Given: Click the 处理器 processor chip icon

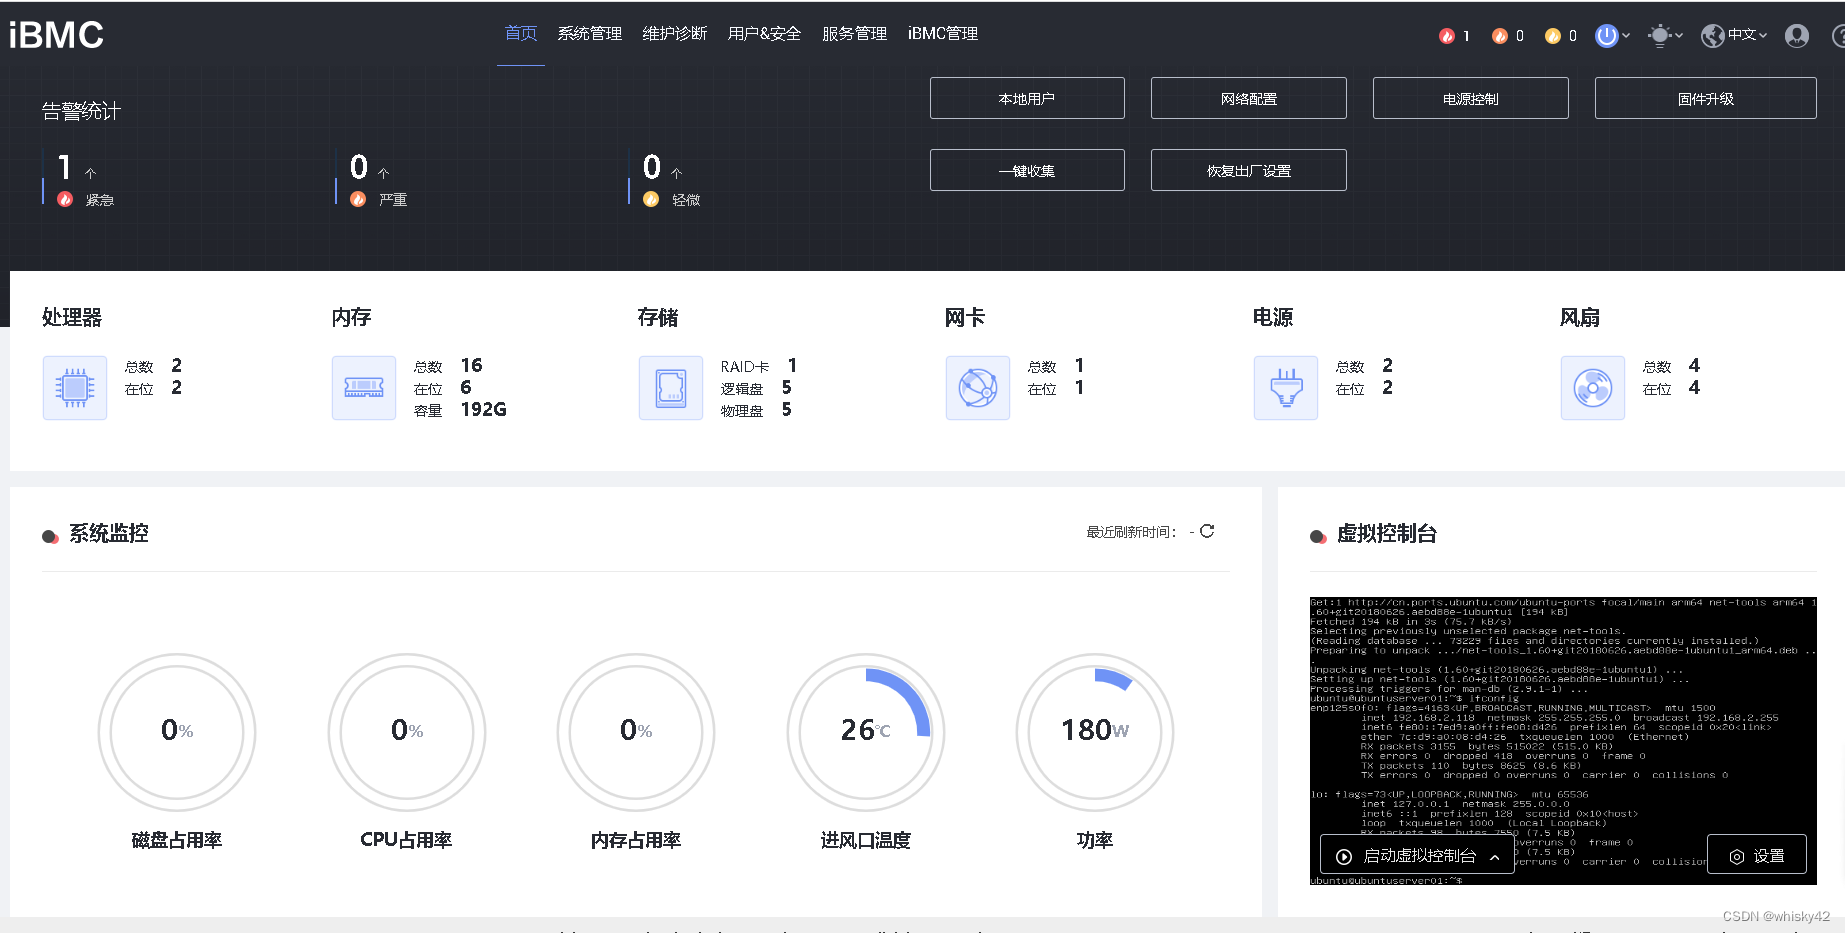Looking at the screenshot, I should [x=74, y=387].
